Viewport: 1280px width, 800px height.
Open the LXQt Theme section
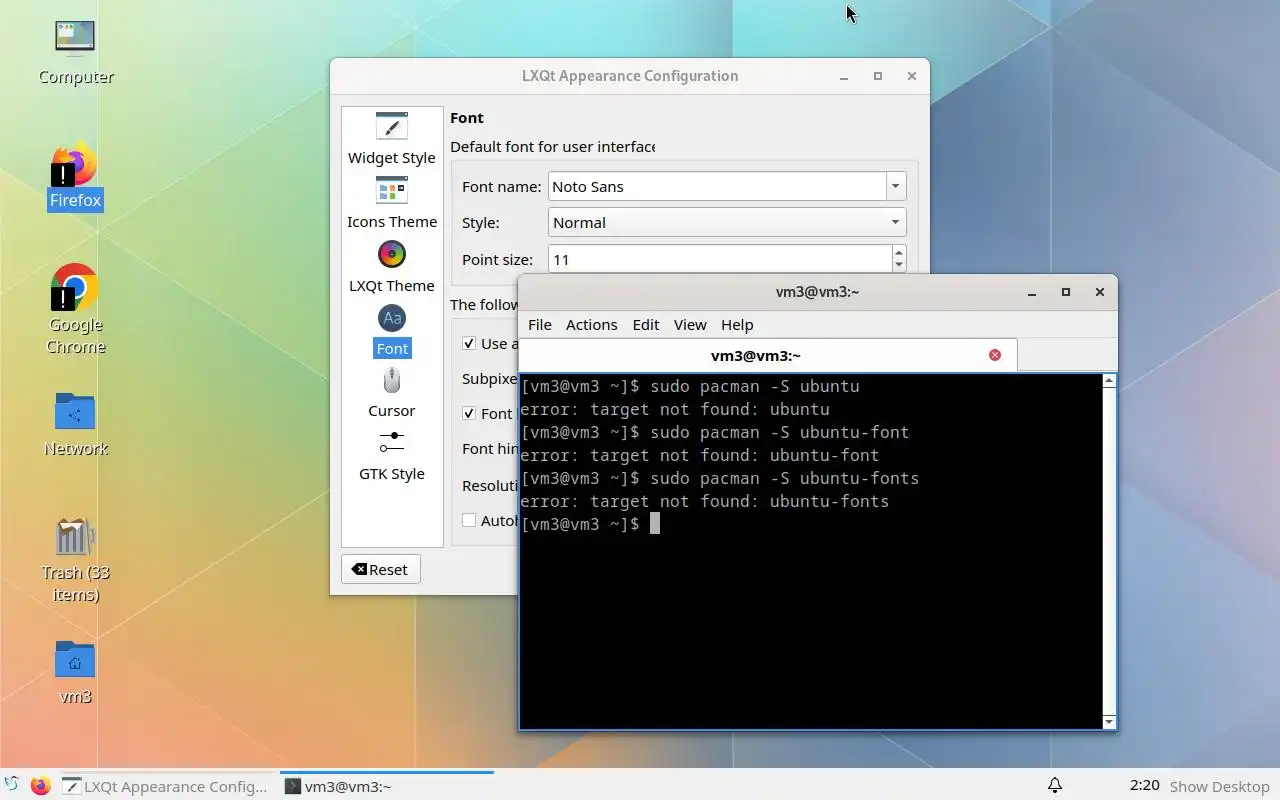391,267
